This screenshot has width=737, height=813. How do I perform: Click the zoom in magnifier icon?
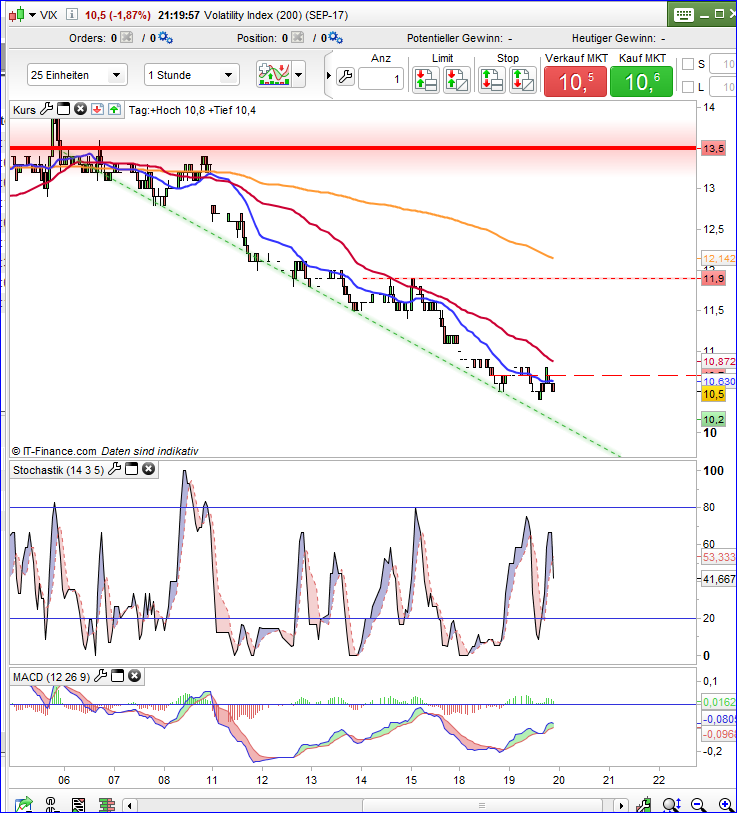pyautogui.click(x=726, y=805)
